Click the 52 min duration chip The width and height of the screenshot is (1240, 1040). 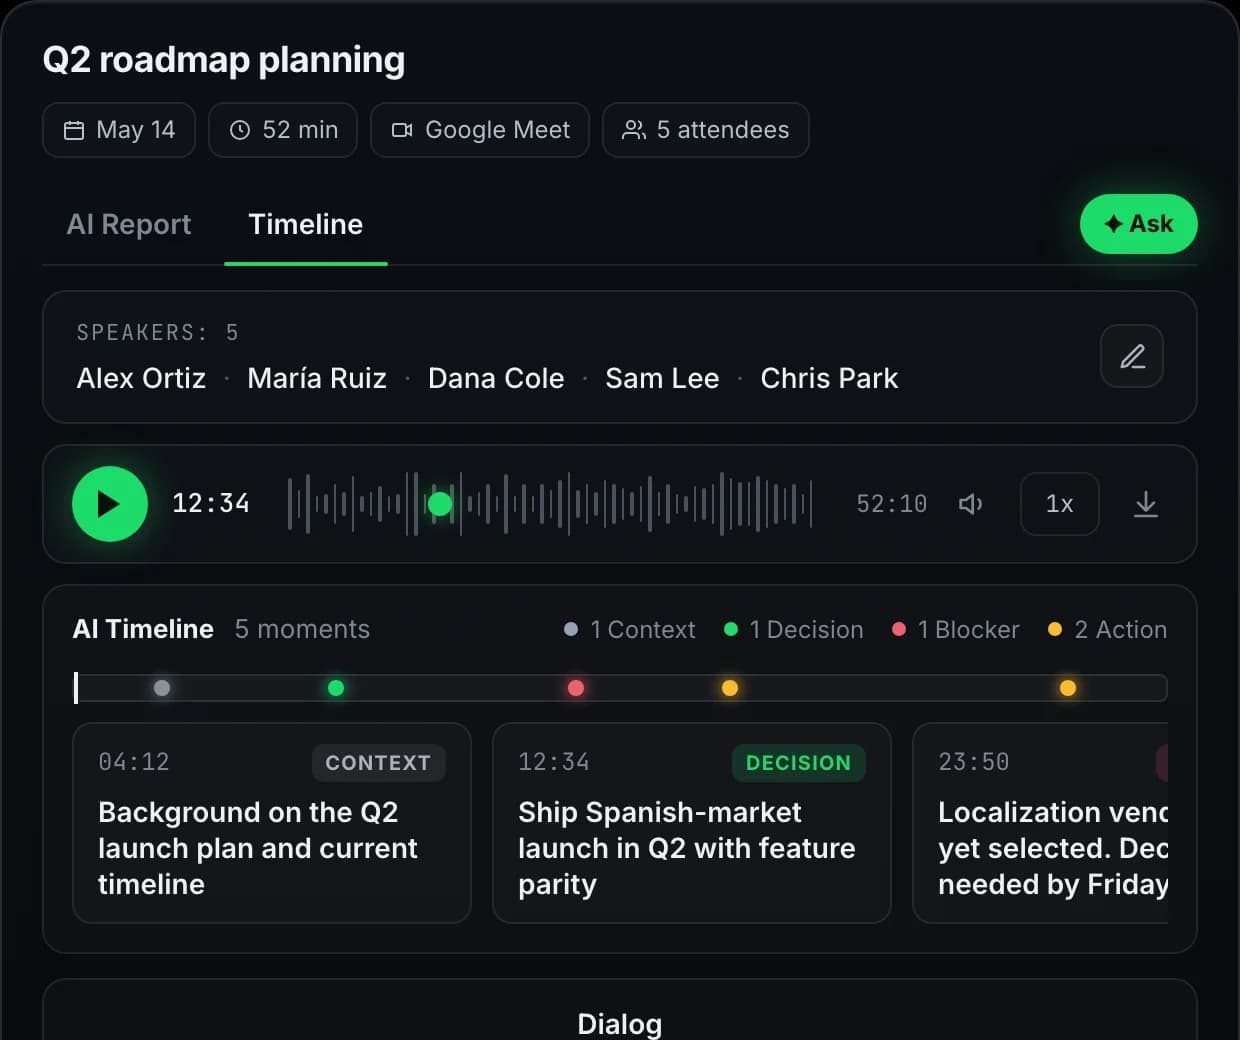(x=283, y=130)
